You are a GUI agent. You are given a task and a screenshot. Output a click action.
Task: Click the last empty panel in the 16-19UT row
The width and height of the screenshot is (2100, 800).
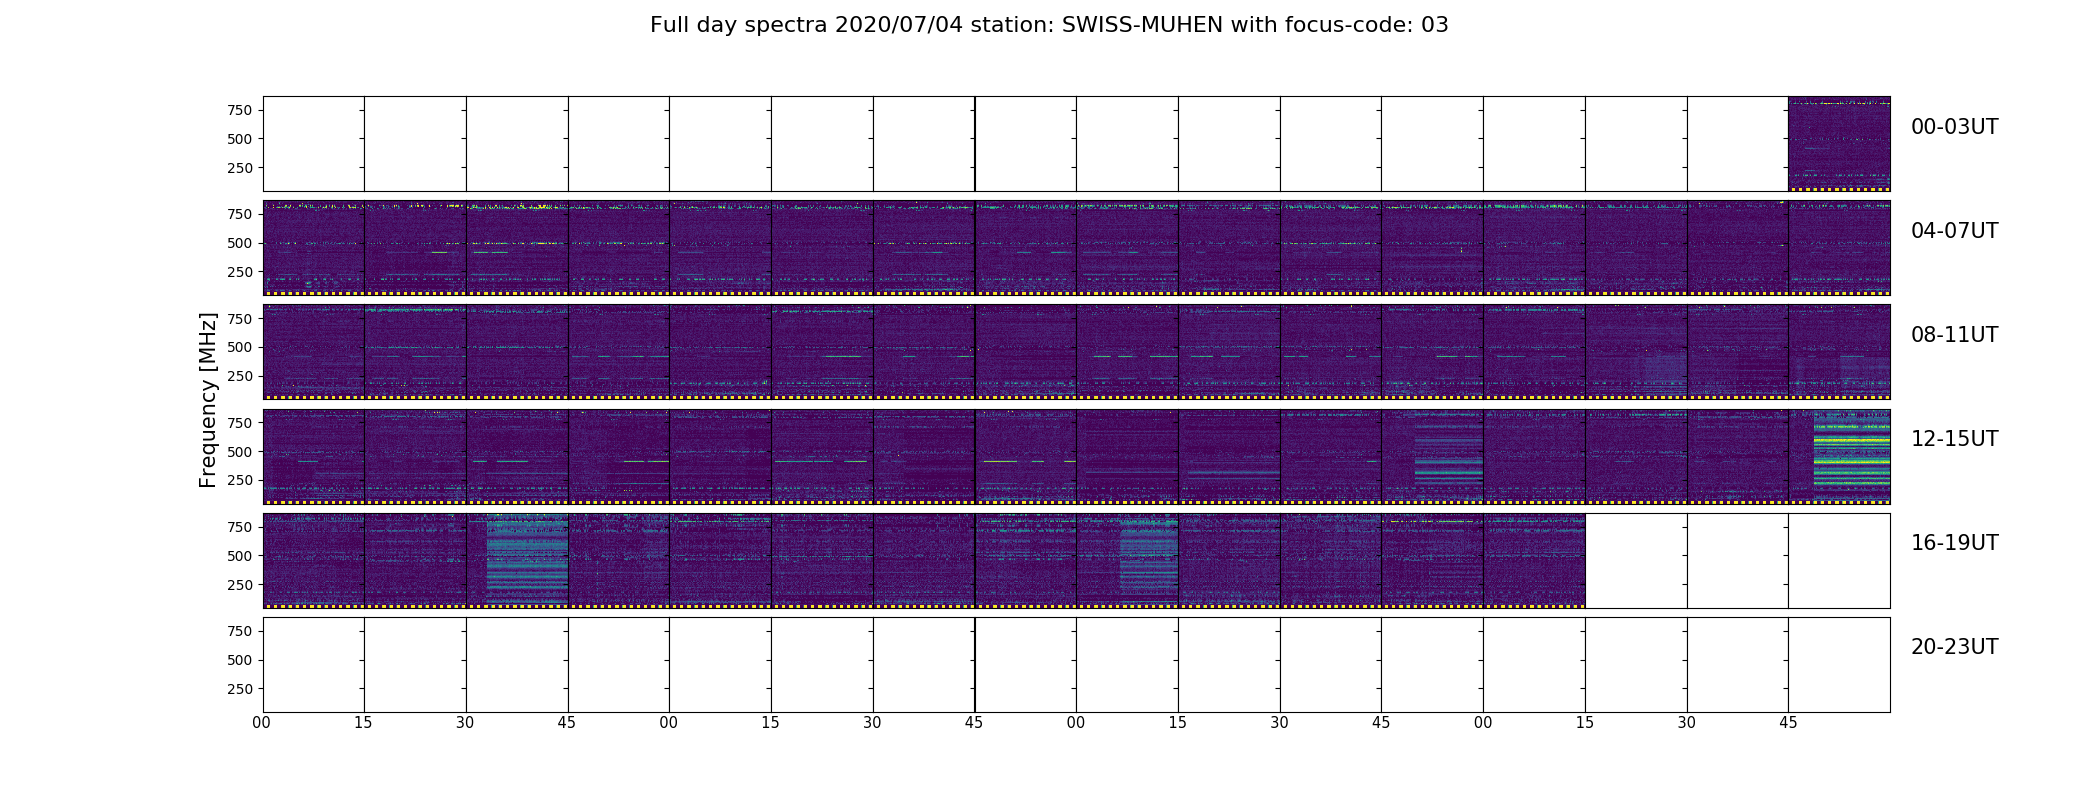1839,560
